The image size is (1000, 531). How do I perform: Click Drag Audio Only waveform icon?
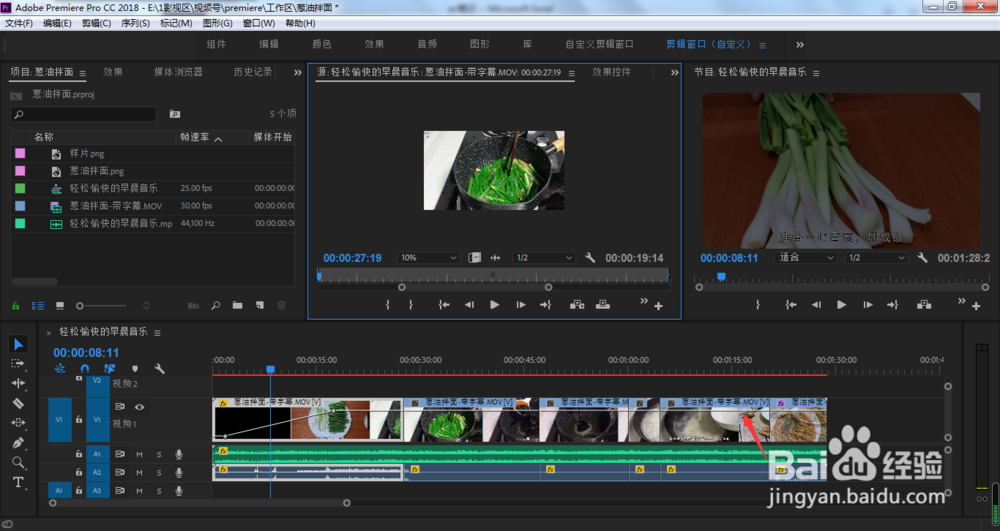coord(496,258)
